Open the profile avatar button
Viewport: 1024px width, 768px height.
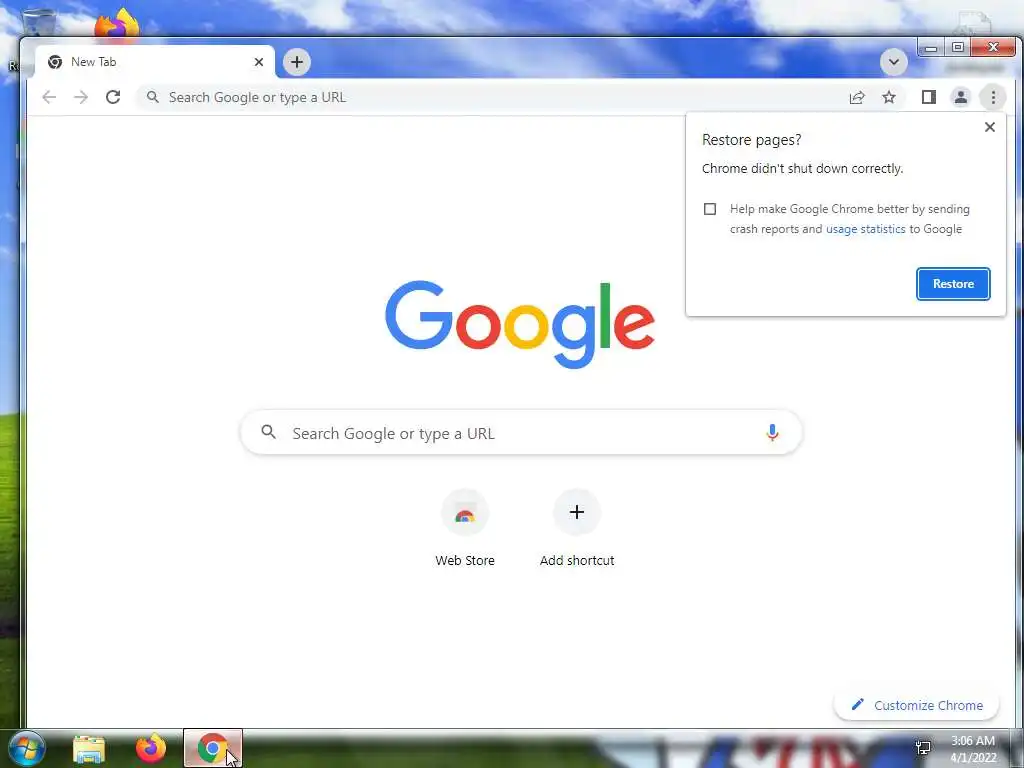[961, 97]
